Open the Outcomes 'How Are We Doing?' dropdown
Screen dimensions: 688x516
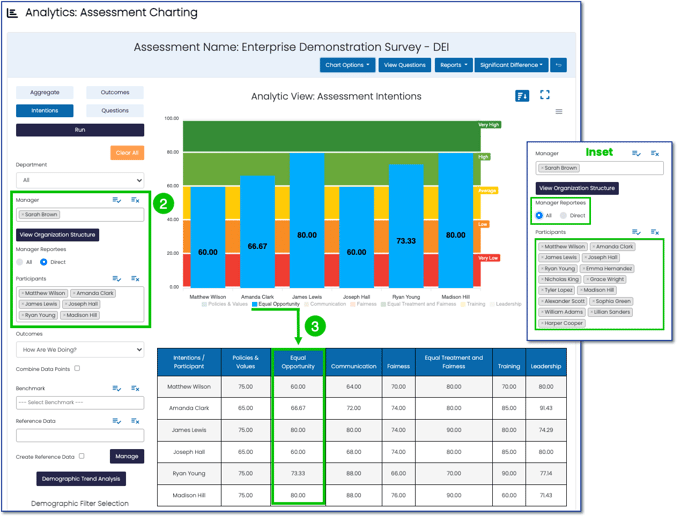tap(80, 349)
